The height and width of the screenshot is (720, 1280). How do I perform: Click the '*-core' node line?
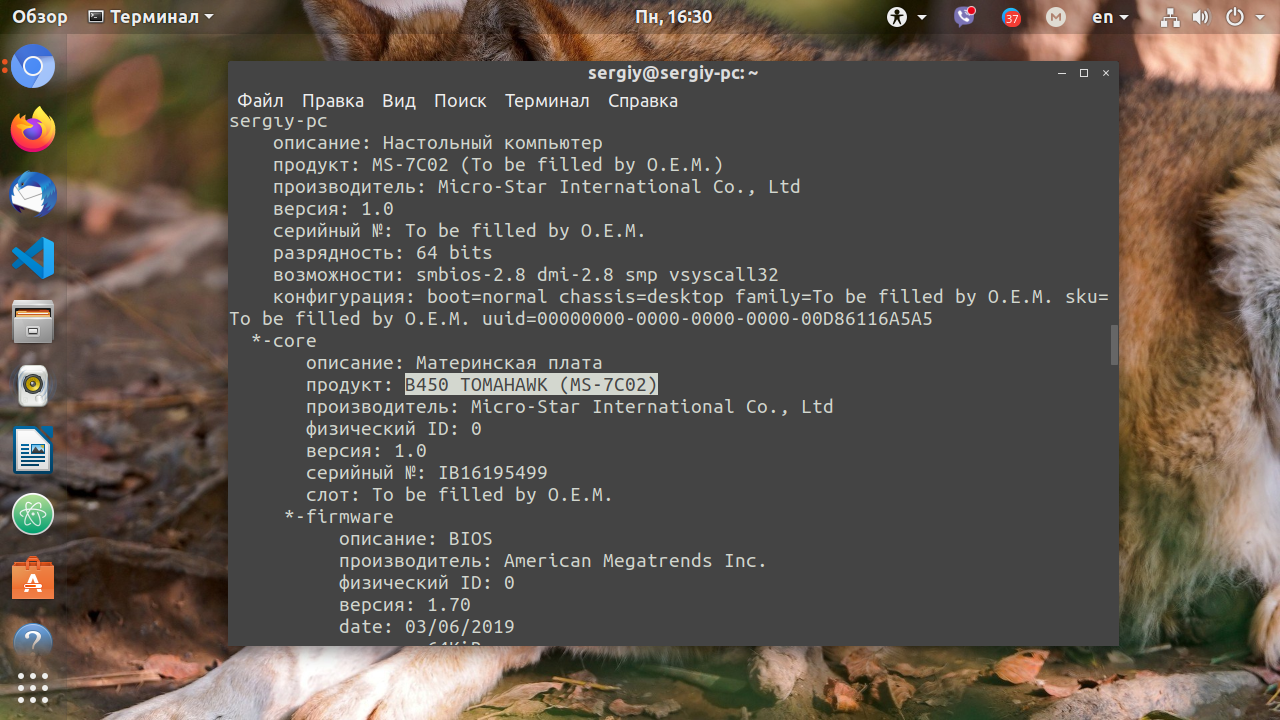tap(284, 341)
